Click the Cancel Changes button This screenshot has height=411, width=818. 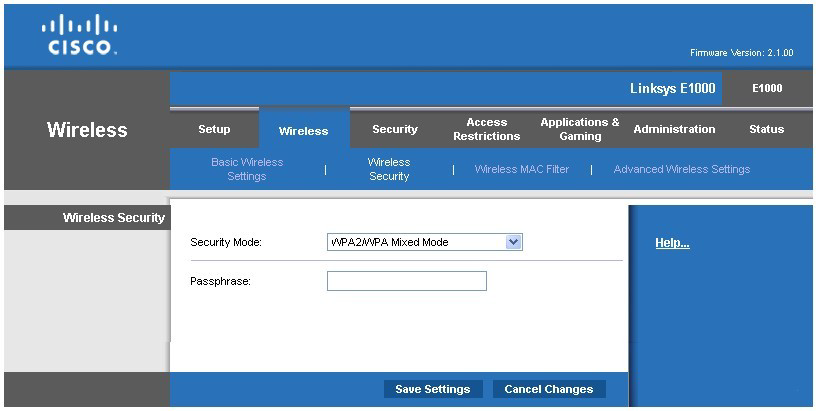pos(548,389)
